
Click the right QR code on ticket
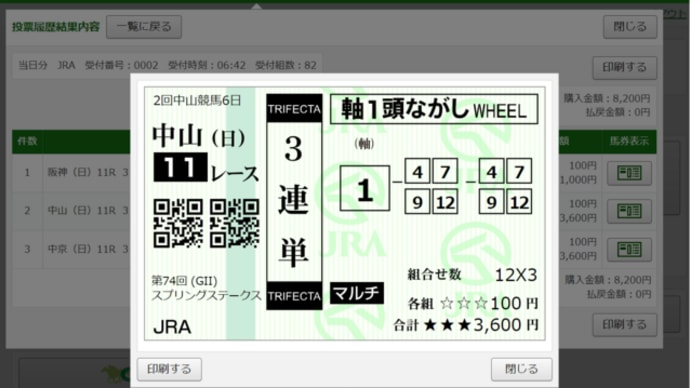(235, 223)
